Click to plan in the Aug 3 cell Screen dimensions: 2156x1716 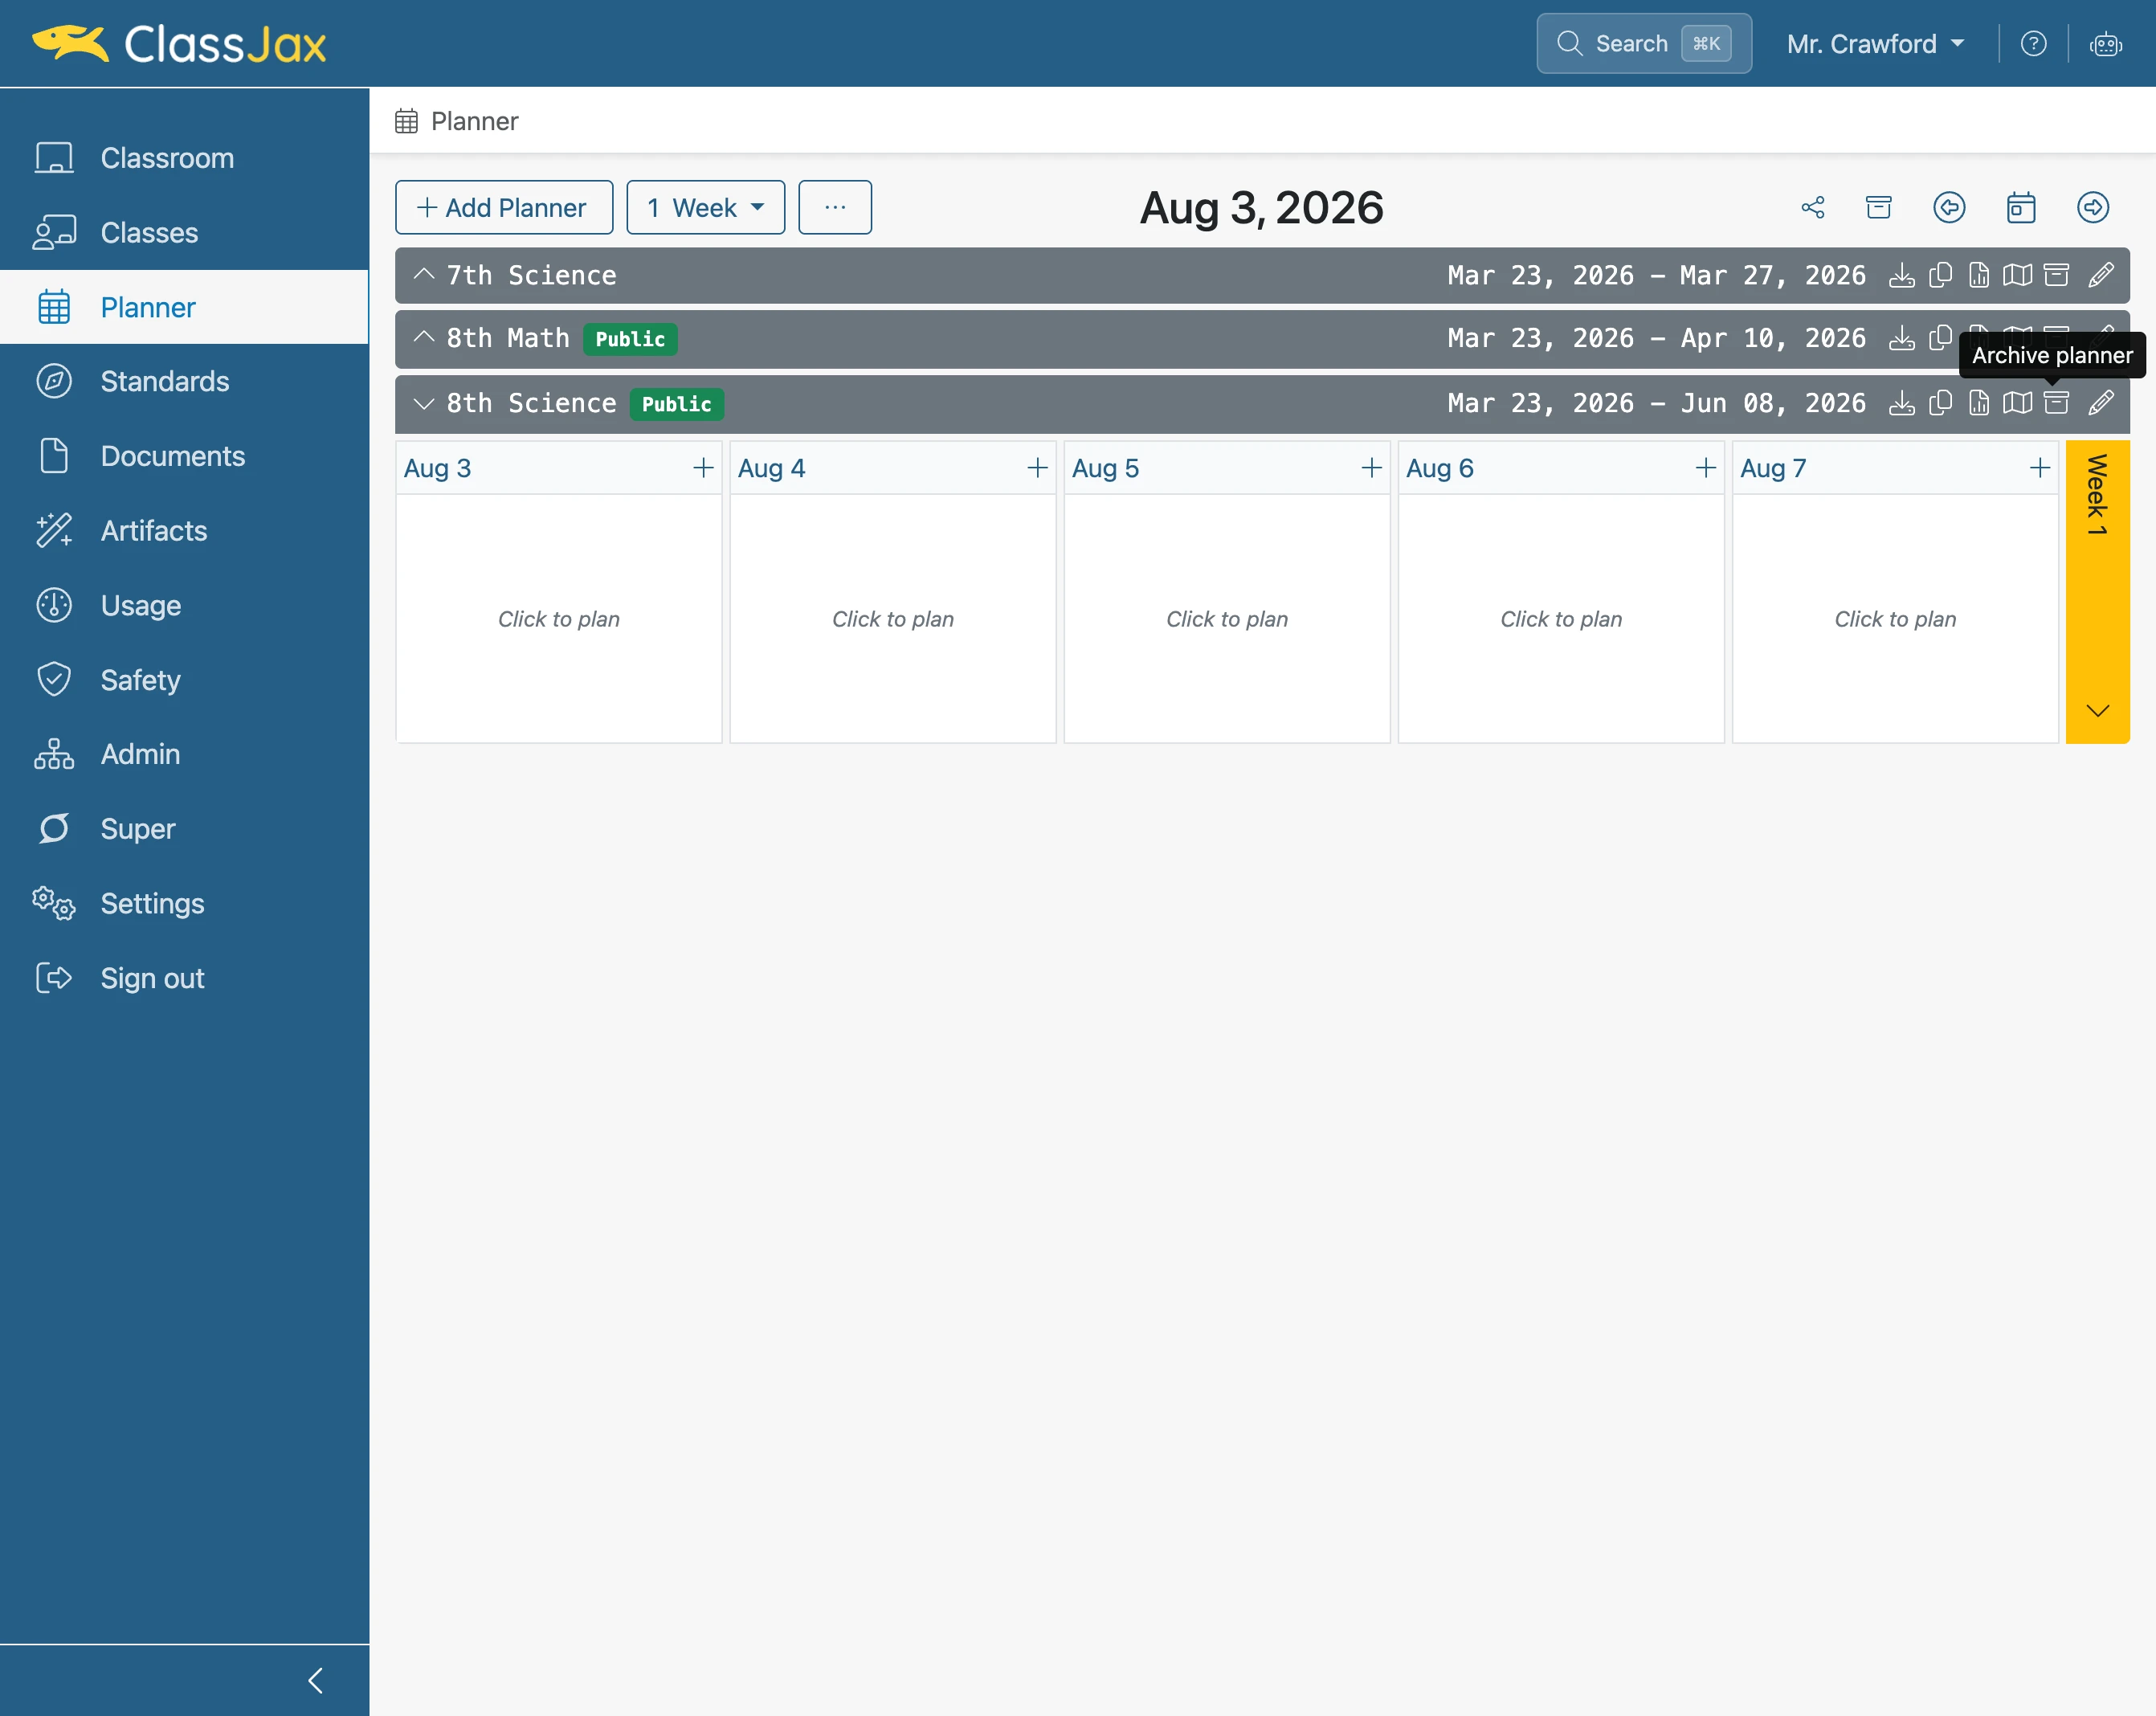click(x=559, y=619)
